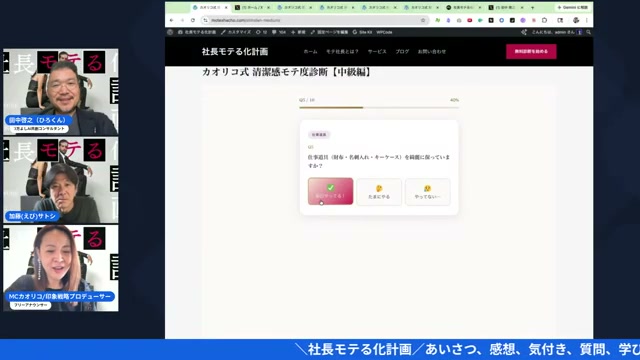
Task: Open the + 新規 menu in admin bar
Action: pyautogui.click(x=298, y=32)
